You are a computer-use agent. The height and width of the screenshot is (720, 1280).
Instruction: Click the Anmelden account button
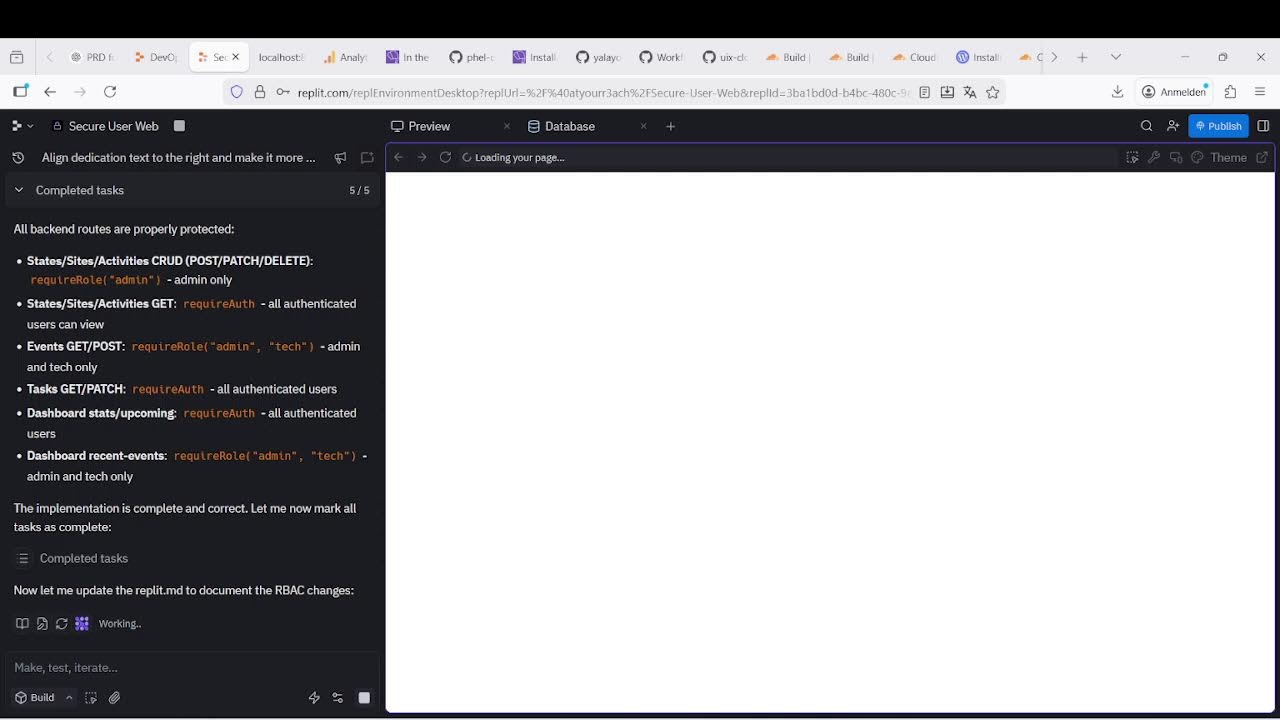(1175, 92)
